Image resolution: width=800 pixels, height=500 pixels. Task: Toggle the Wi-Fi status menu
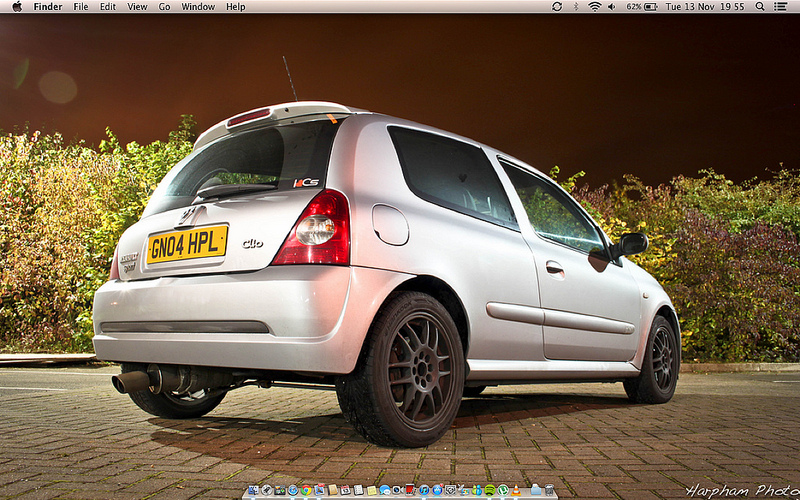click(594, 6)
